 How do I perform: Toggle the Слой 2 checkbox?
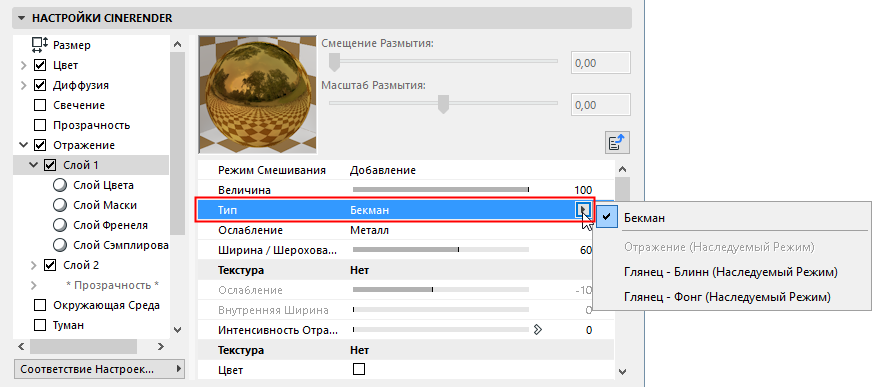point(50,265)
